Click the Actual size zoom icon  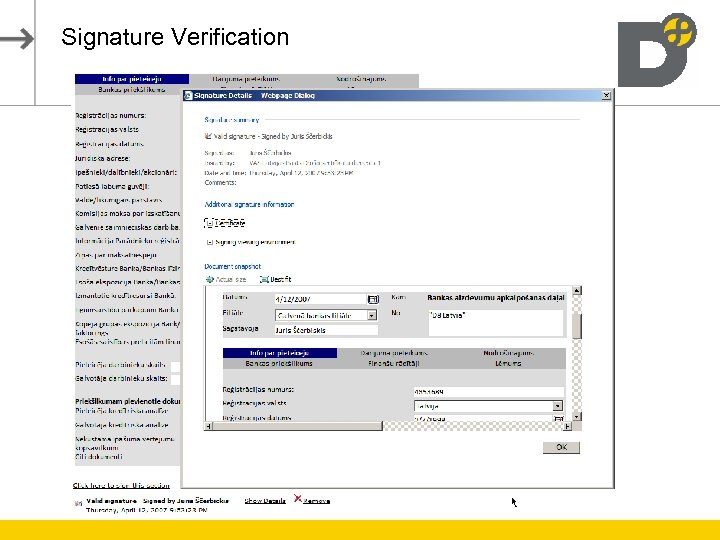209,279
